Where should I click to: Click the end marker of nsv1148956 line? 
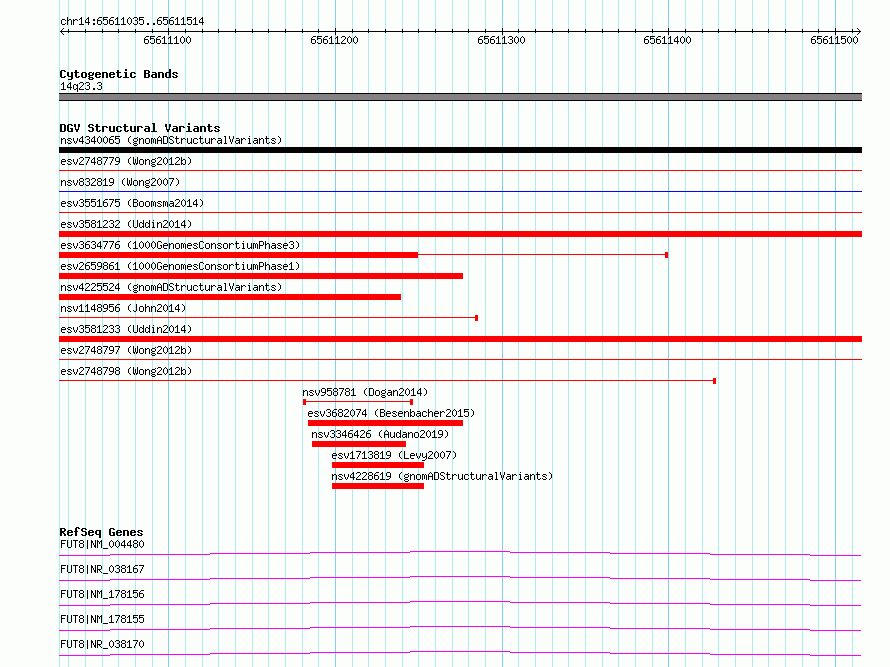pos(476,318)
